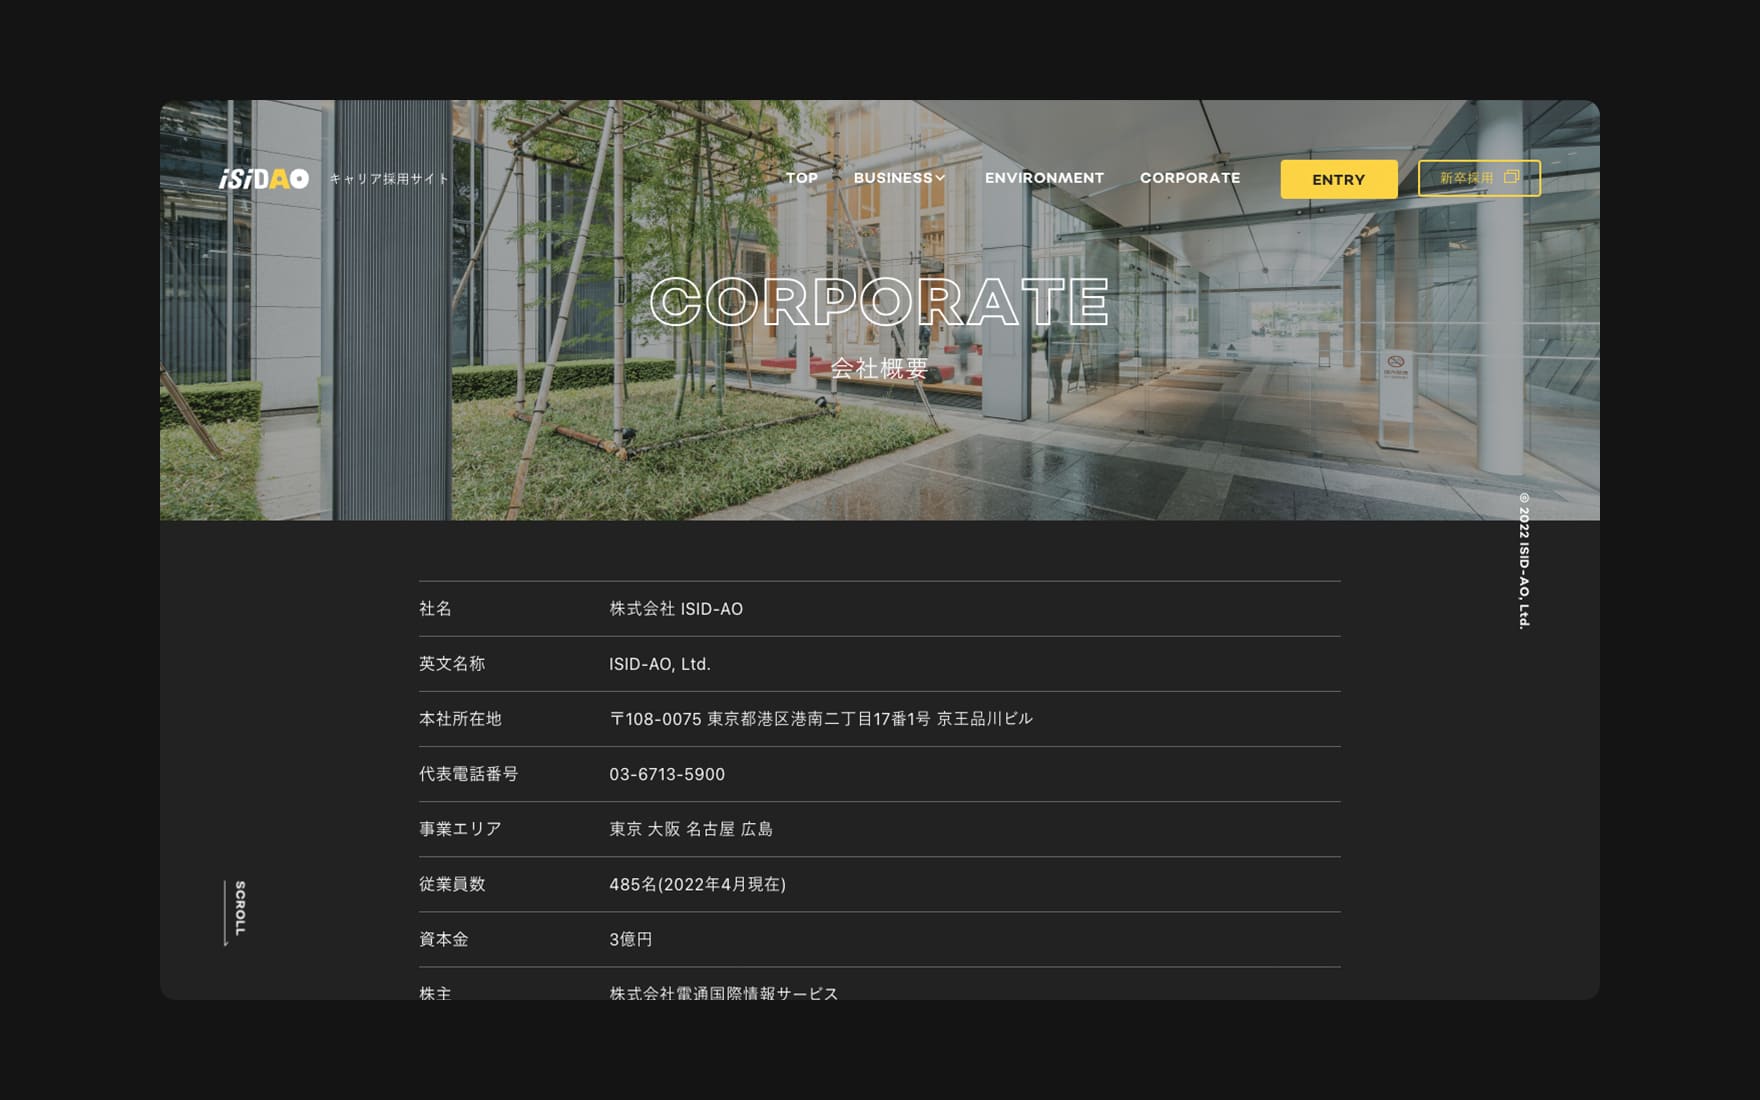Click the vertical © 2022 copyright text

1524,560
